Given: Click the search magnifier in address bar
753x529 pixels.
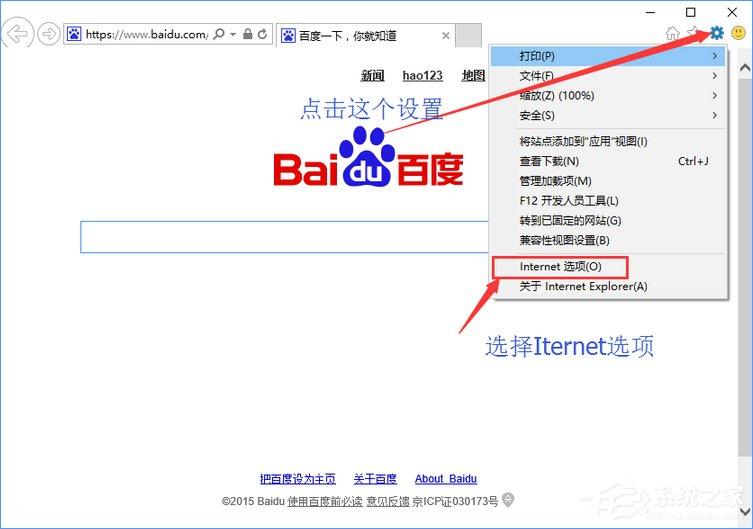Looking at the screenshot, I should [x=219, y=34].
